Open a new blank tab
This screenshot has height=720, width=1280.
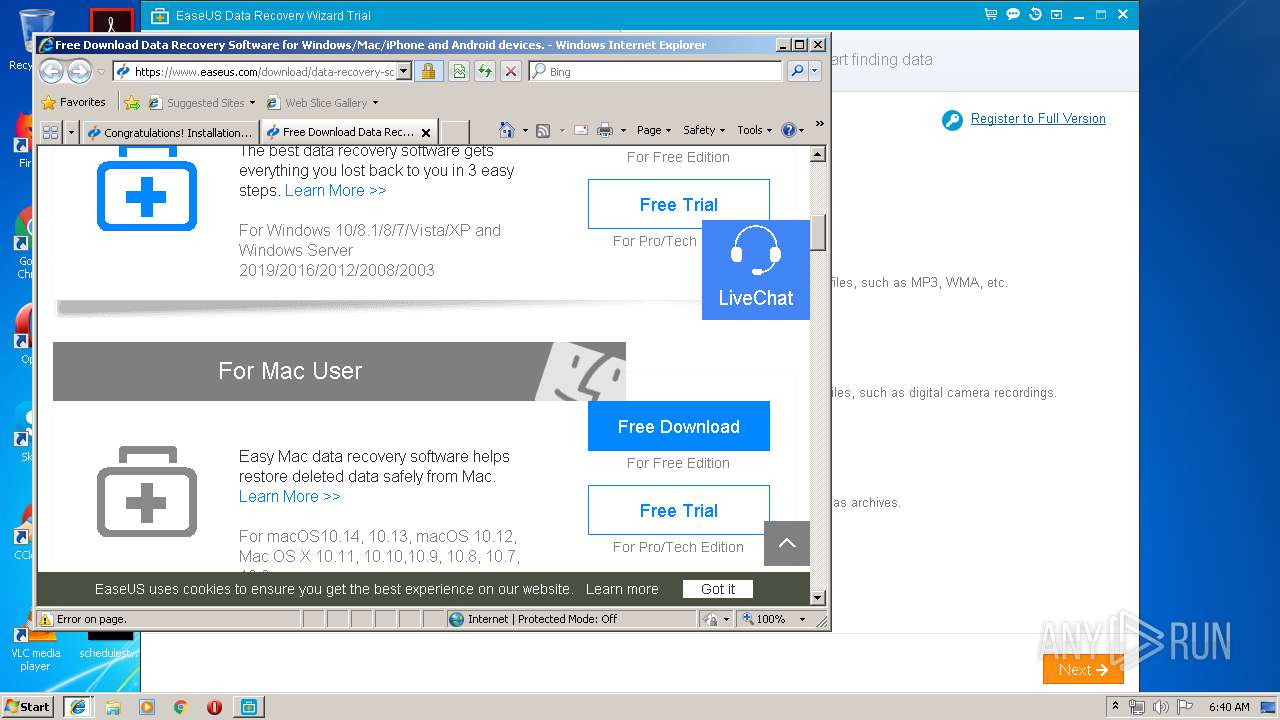click(x=454, y=132)
